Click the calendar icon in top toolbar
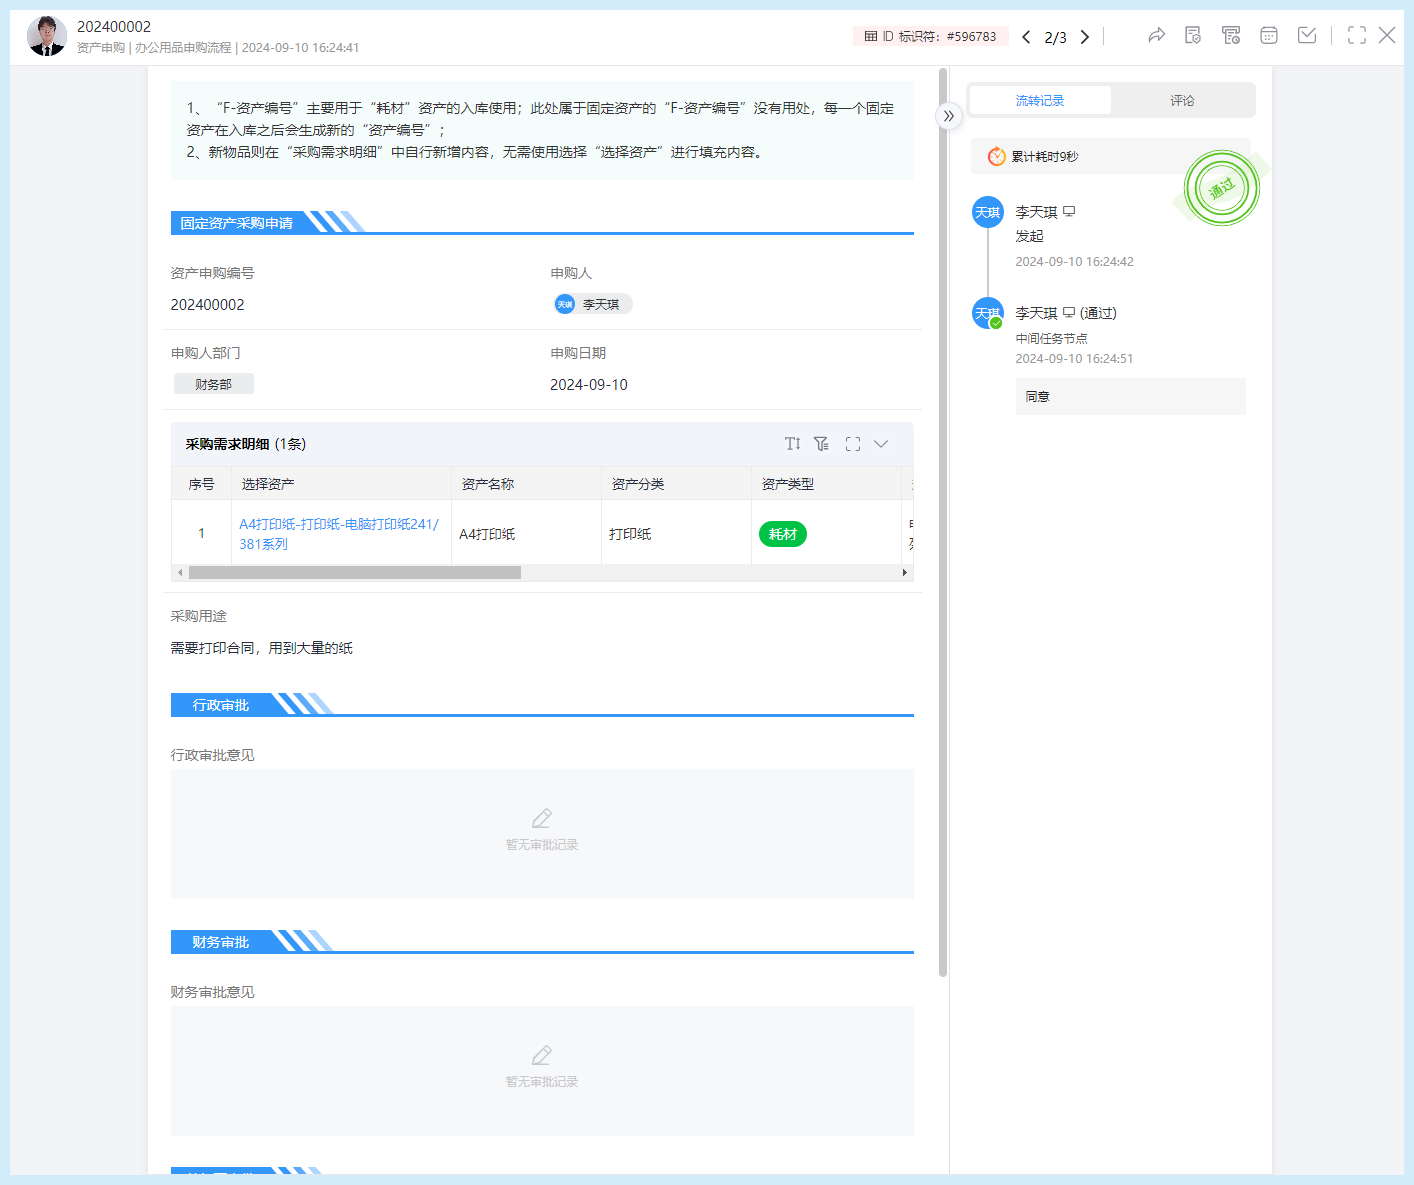 [1269, 36]
